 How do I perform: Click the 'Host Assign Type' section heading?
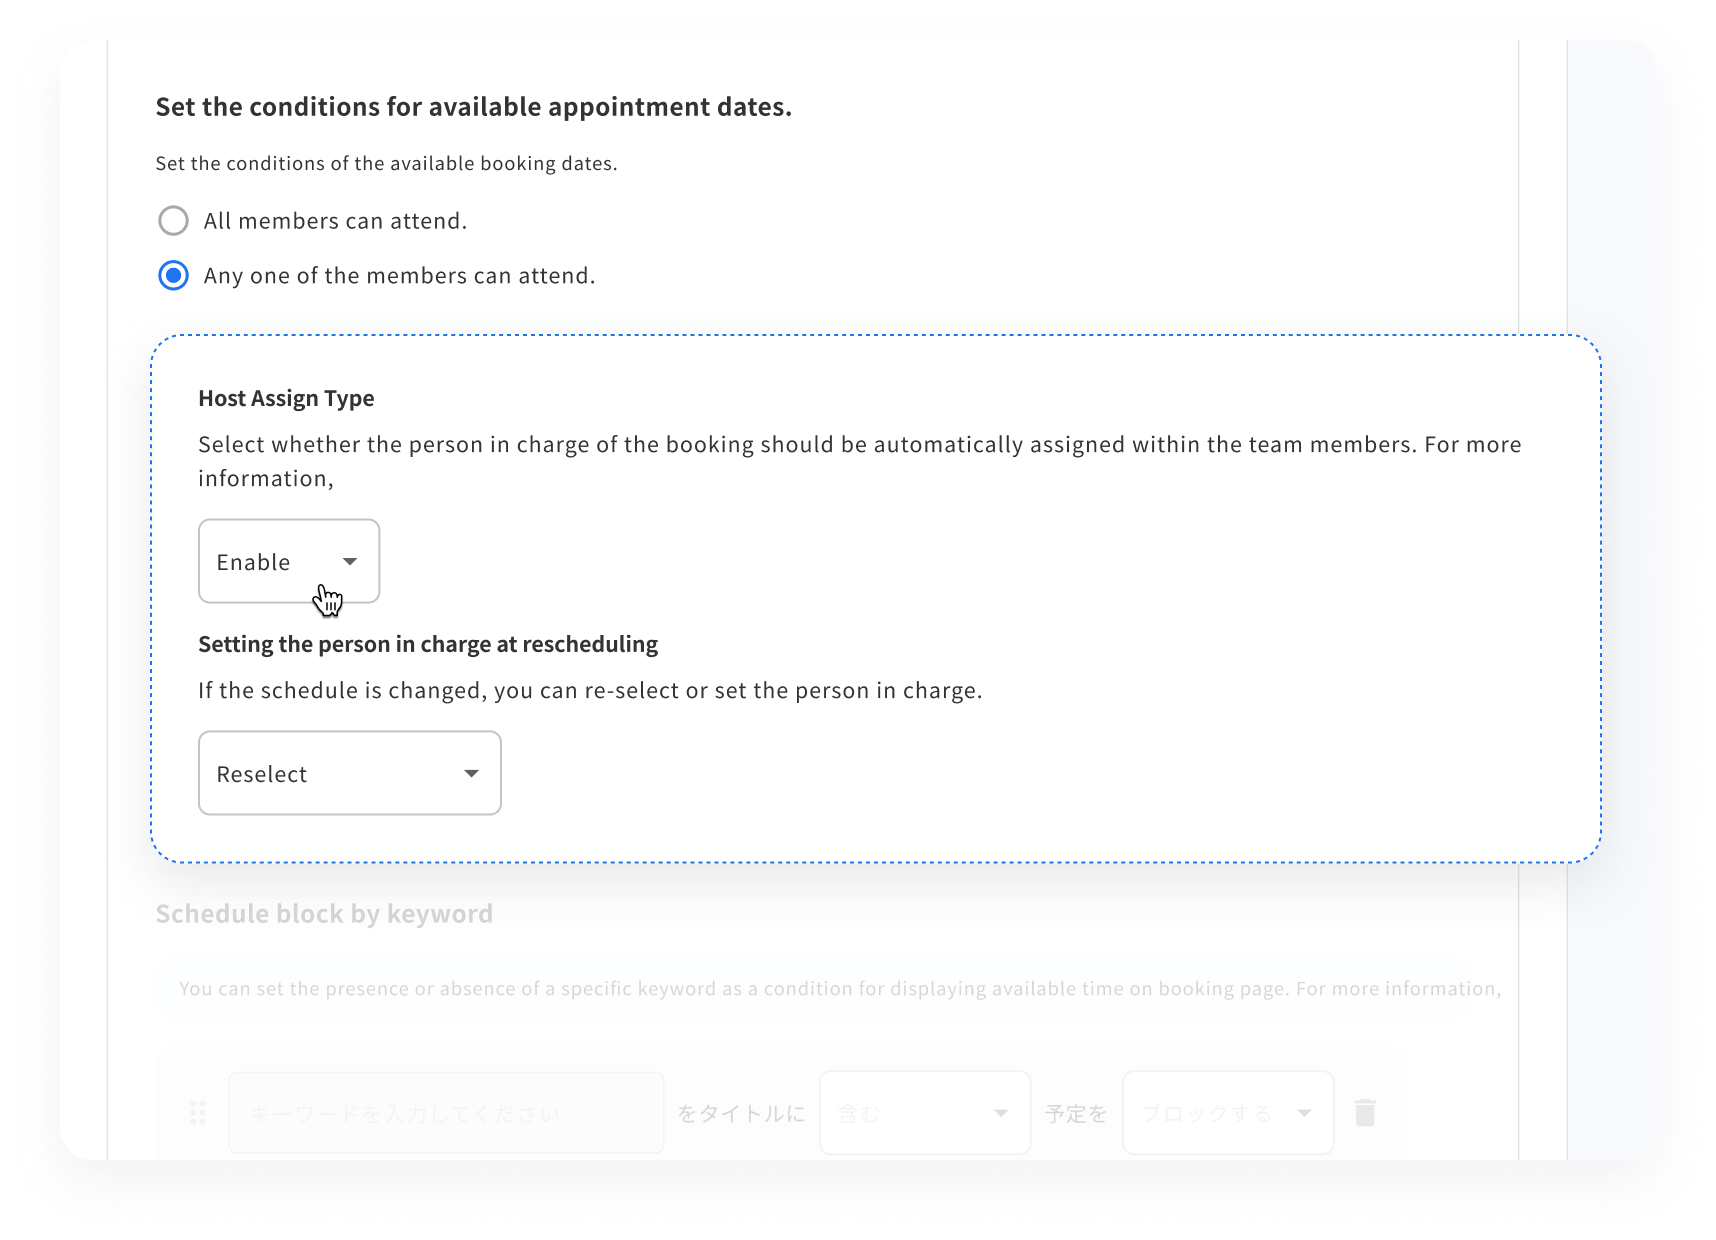tap(285, 397)
